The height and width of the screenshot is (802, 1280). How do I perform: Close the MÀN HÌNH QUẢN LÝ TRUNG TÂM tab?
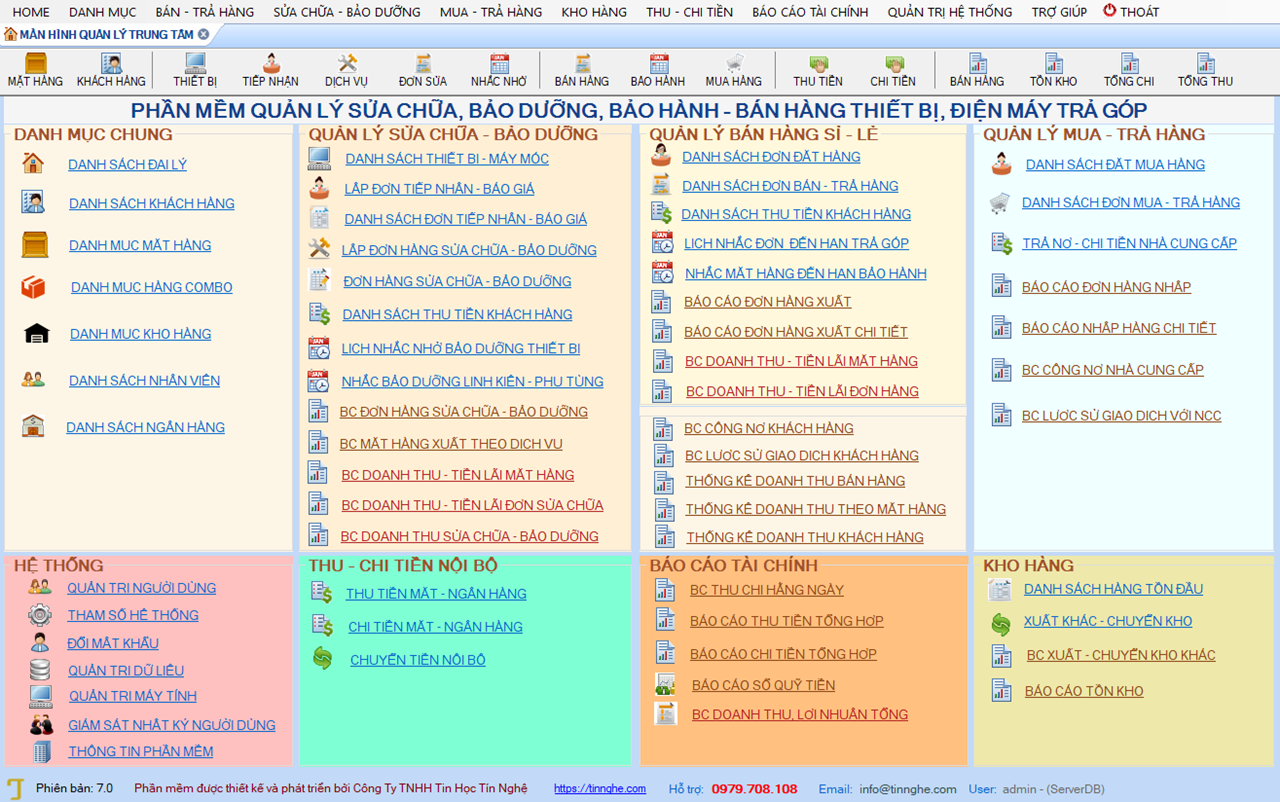tap(203, 34)
